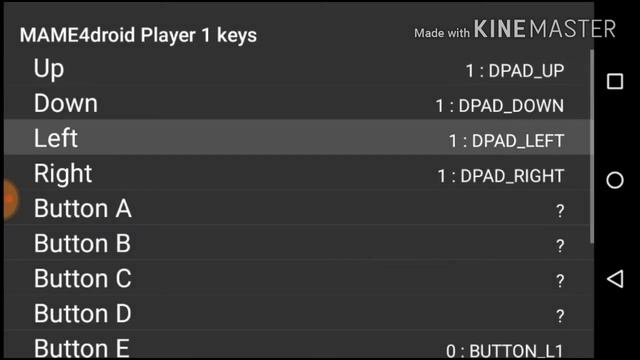
Task: Choose Button C to map
Action: [298, 278]
